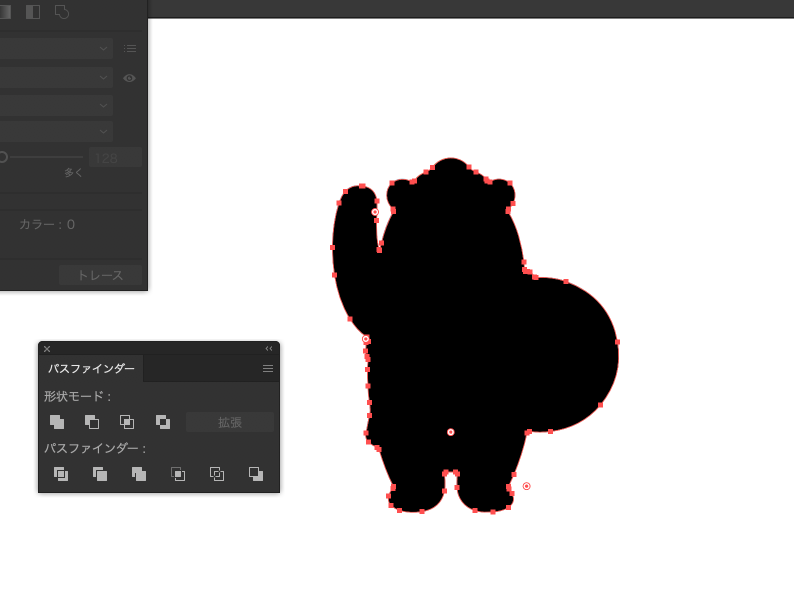Click the Merge pathfinder icon
Image resolution: width=794 pixels, height=606 pixels.
139,474
